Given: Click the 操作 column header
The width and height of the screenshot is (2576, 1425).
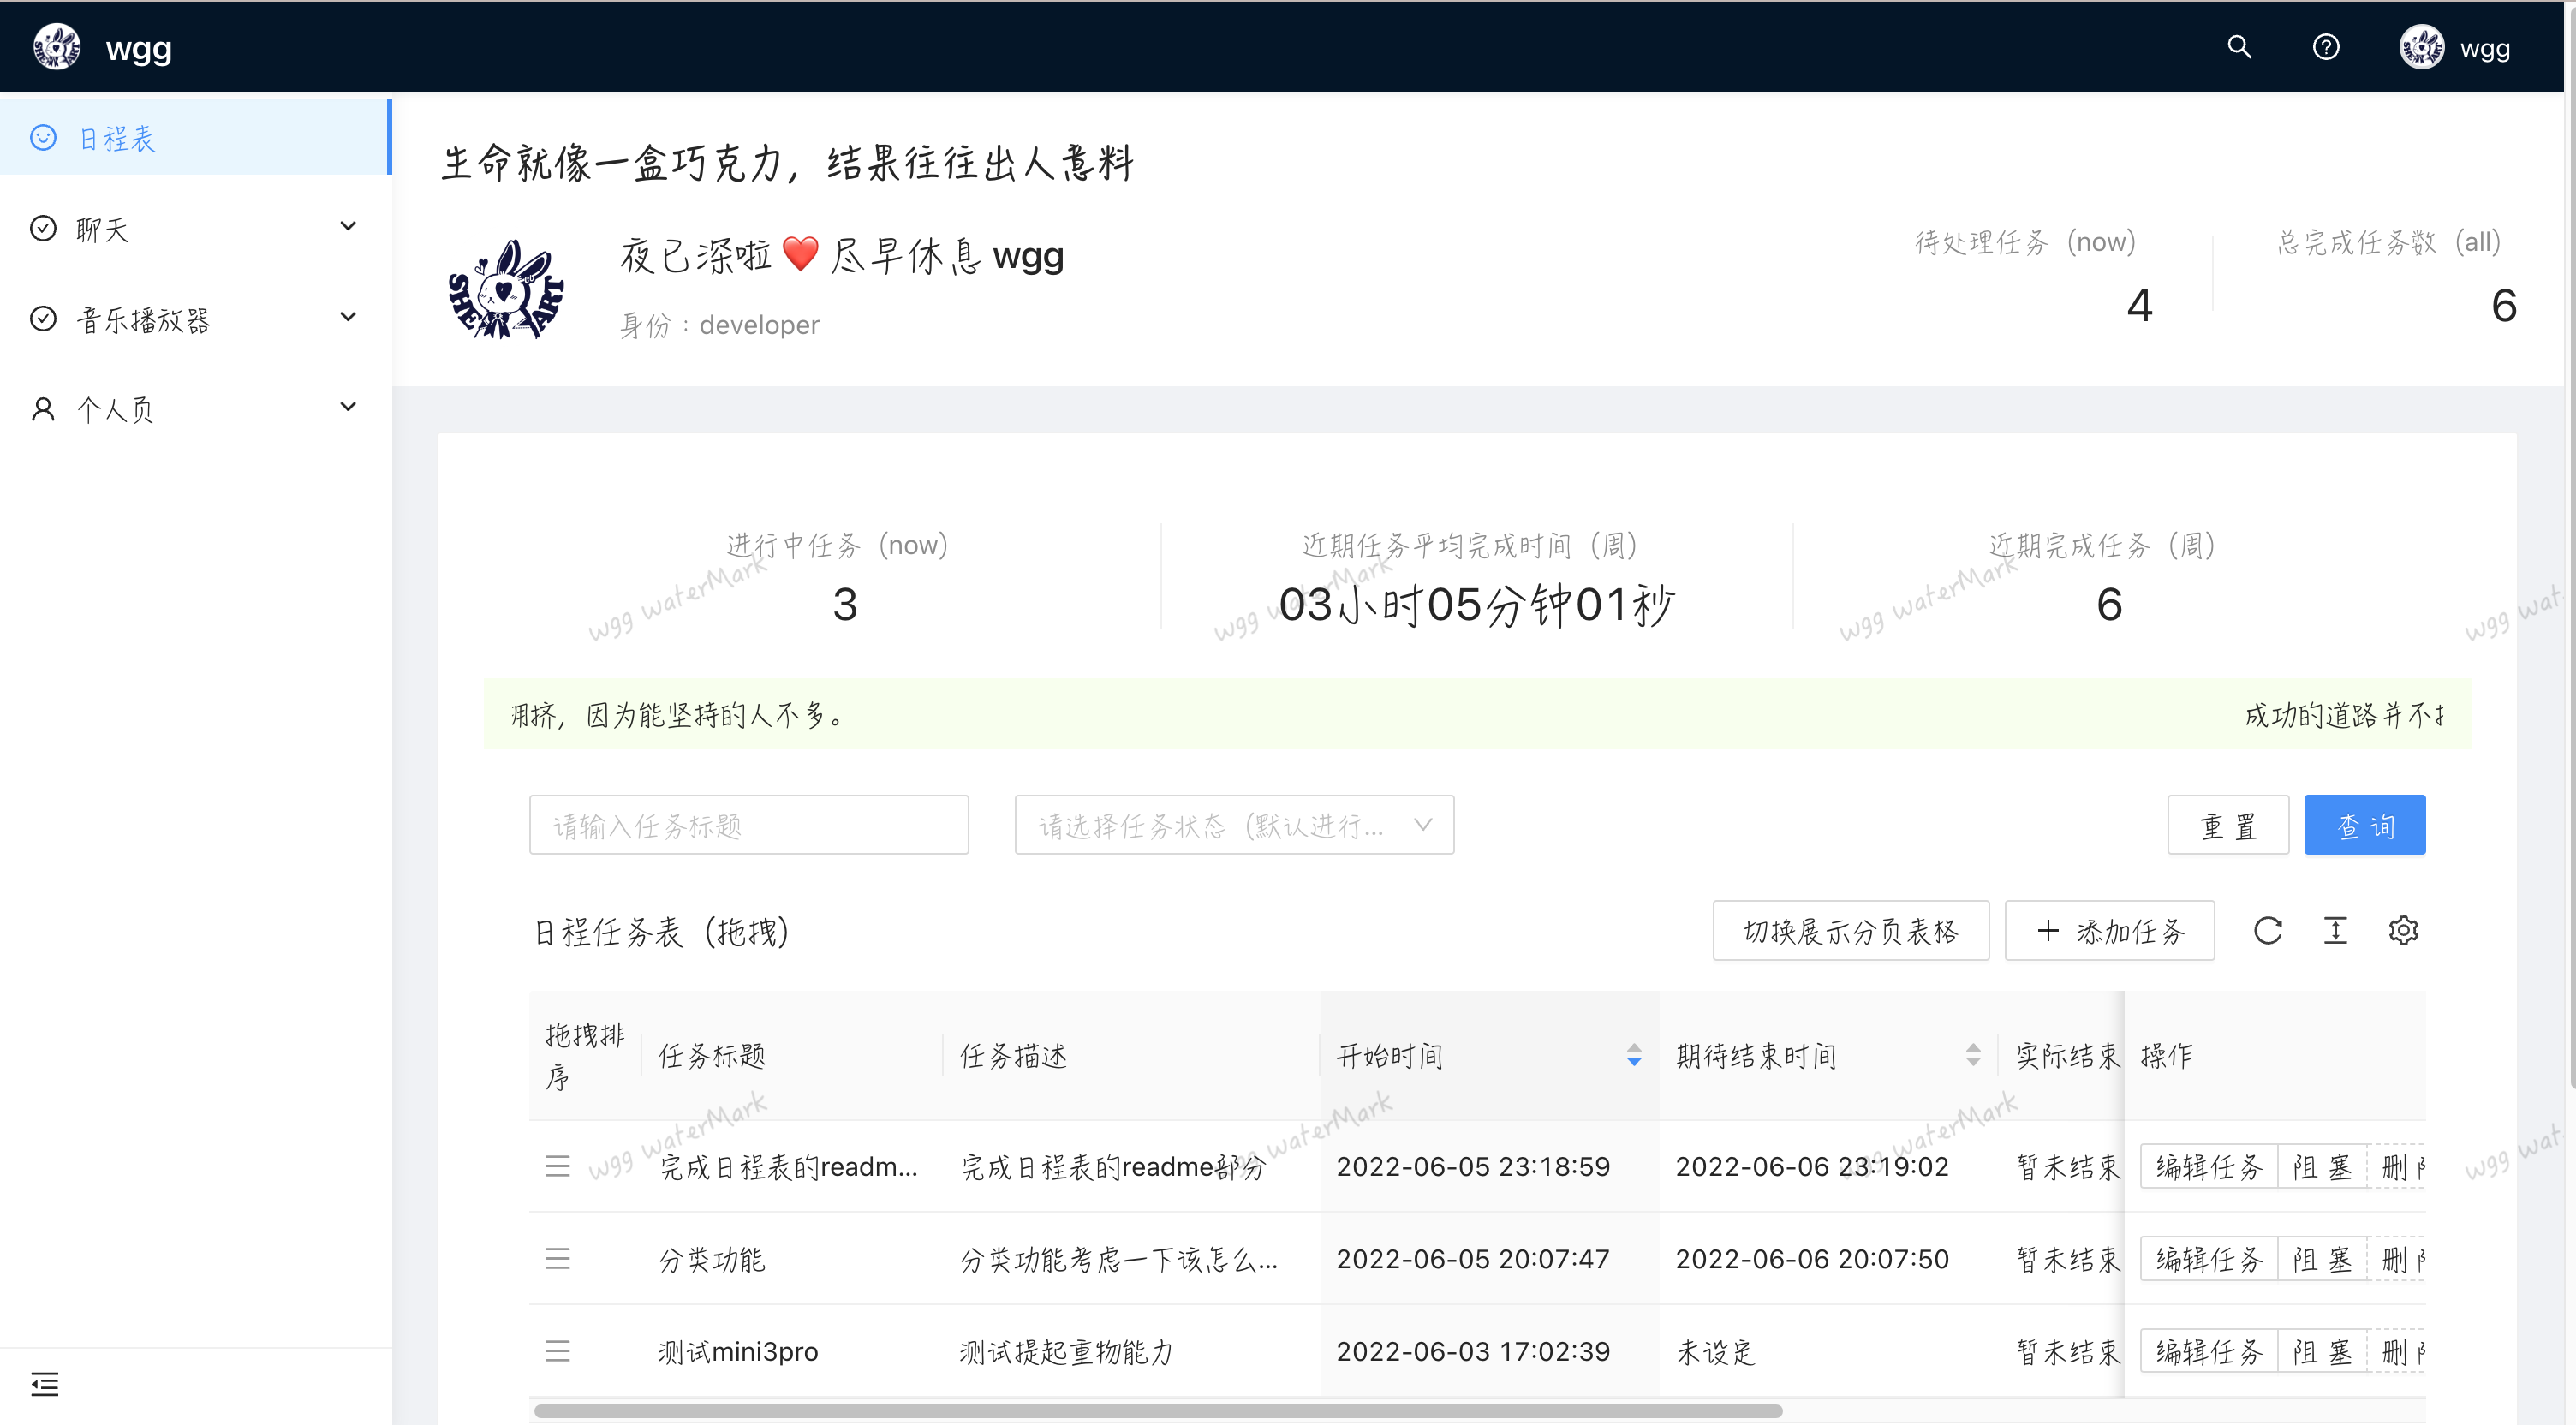Looking at the screenshot, I should click(2166, 1055).
